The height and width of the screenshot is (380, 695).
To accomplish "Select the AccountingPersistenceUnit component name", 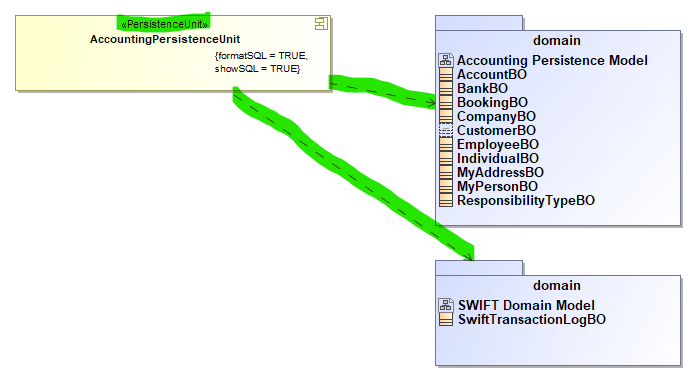I will point(165,39).
